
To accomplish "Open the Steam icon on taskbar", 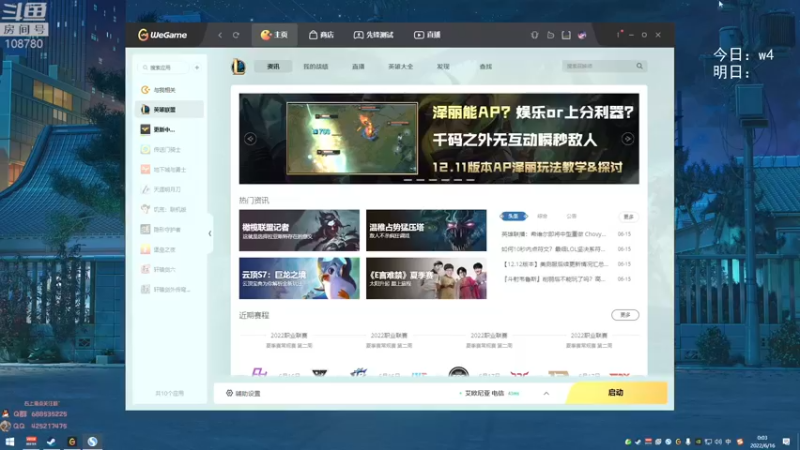I will click(x=51, y=442).
